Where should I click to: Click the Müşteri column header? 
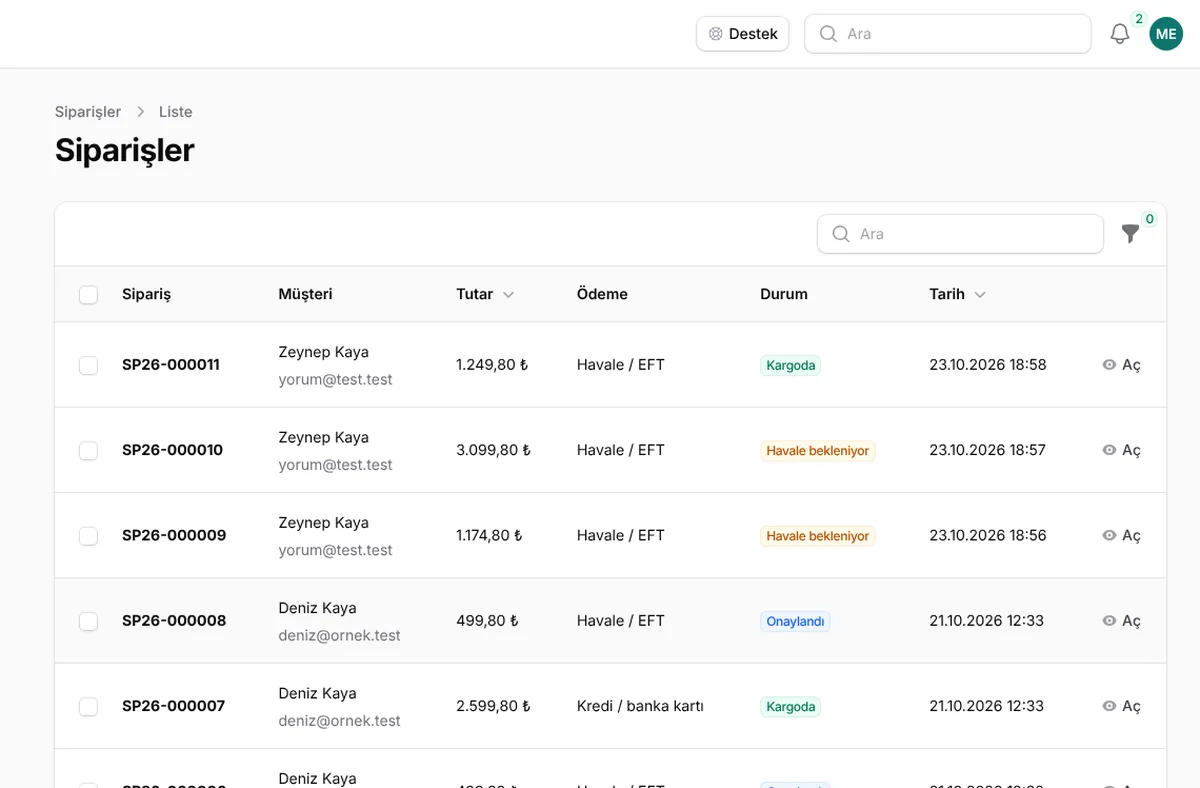click(305, 294)
